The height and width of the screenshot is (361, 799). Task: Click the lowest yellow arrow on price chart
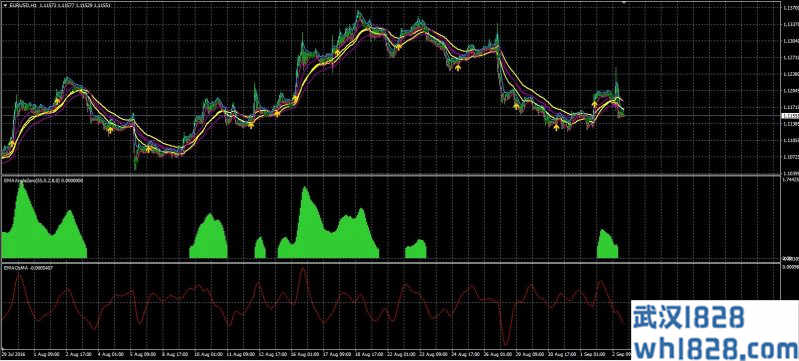(148, 149)
